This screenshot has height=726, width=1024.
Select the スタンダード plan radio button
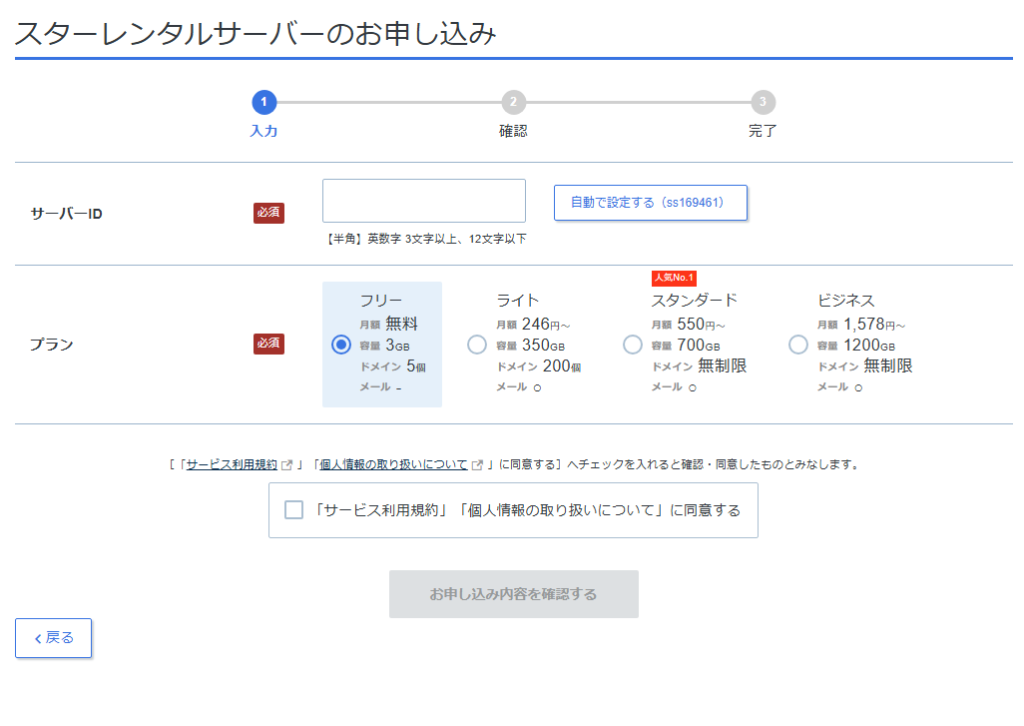(632, 344)
